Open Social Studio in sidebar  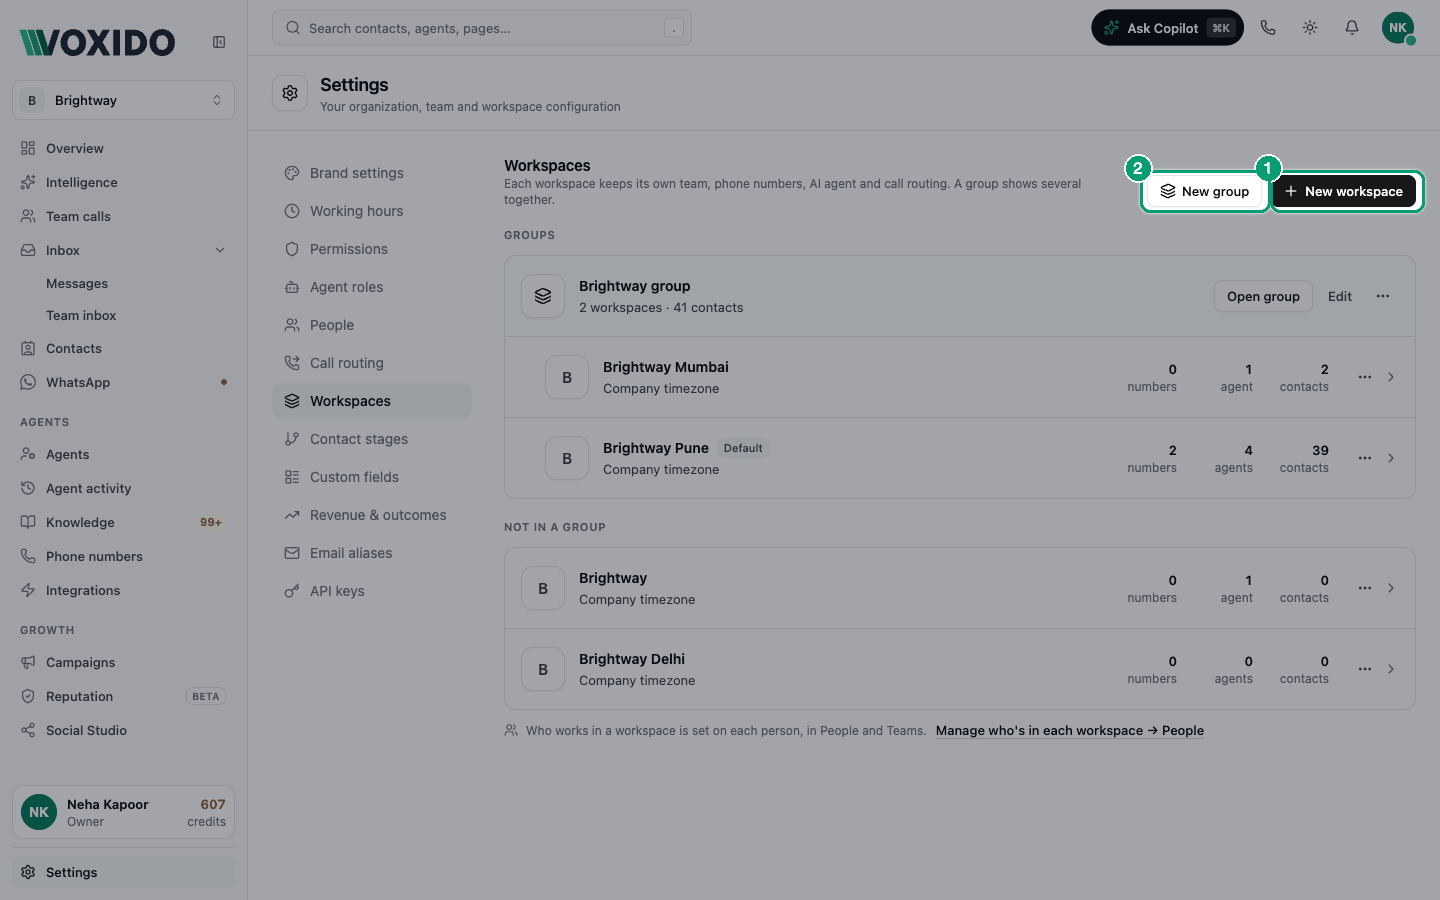point(124,730)
